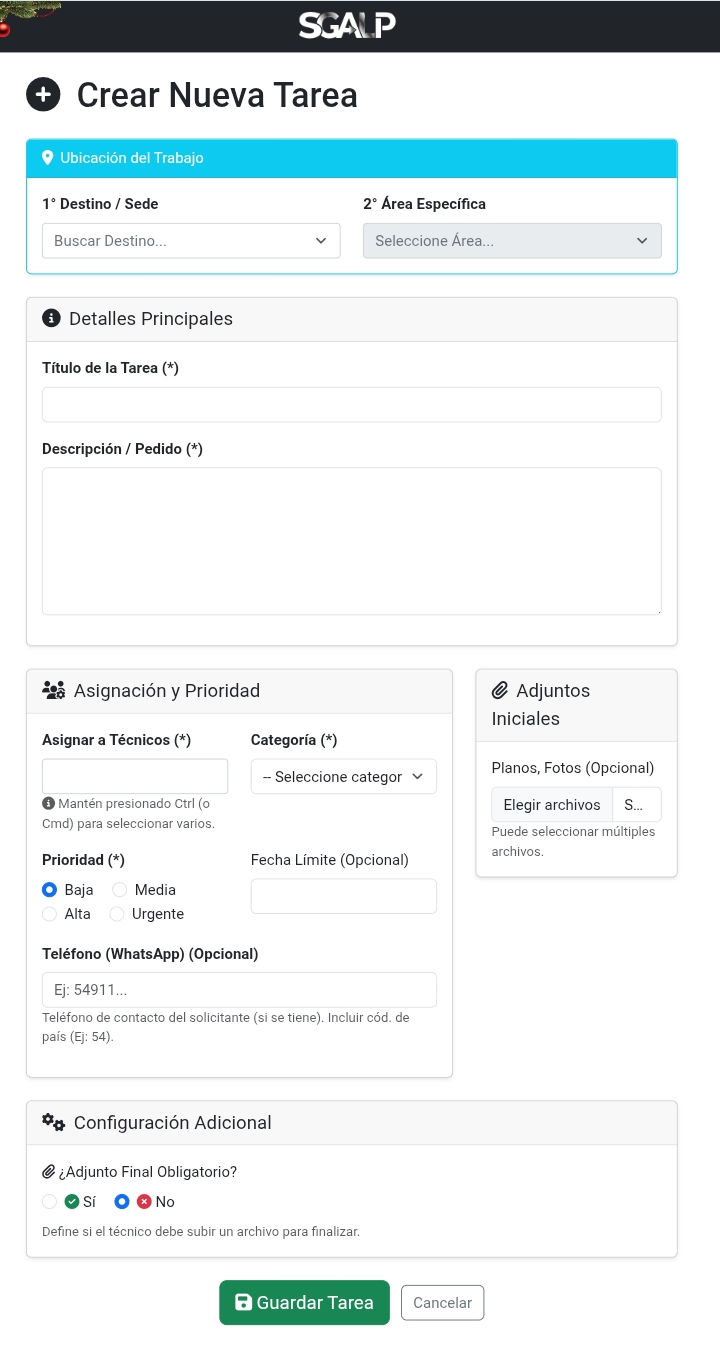Click the paperclip icon in Adjuntos Iniciales
The height and width of the screenshot is (1354, 720).
tap(501, 690)
